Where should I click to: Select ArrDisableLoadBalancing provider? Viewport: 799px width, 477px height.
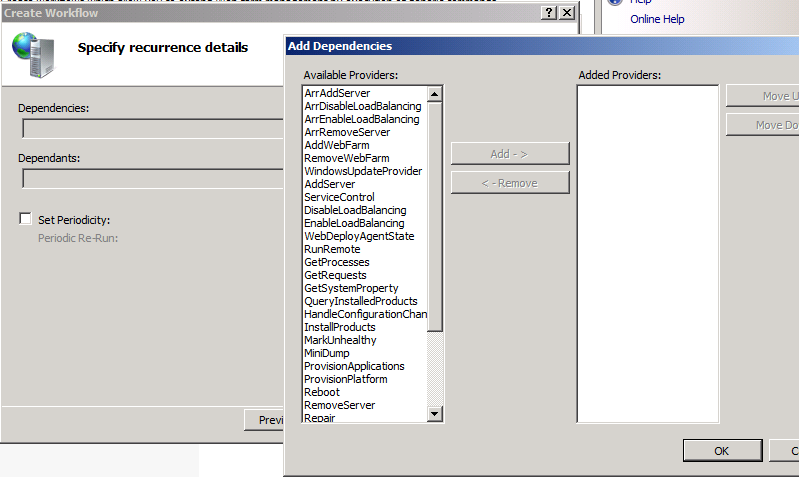[x=363, y=106]
